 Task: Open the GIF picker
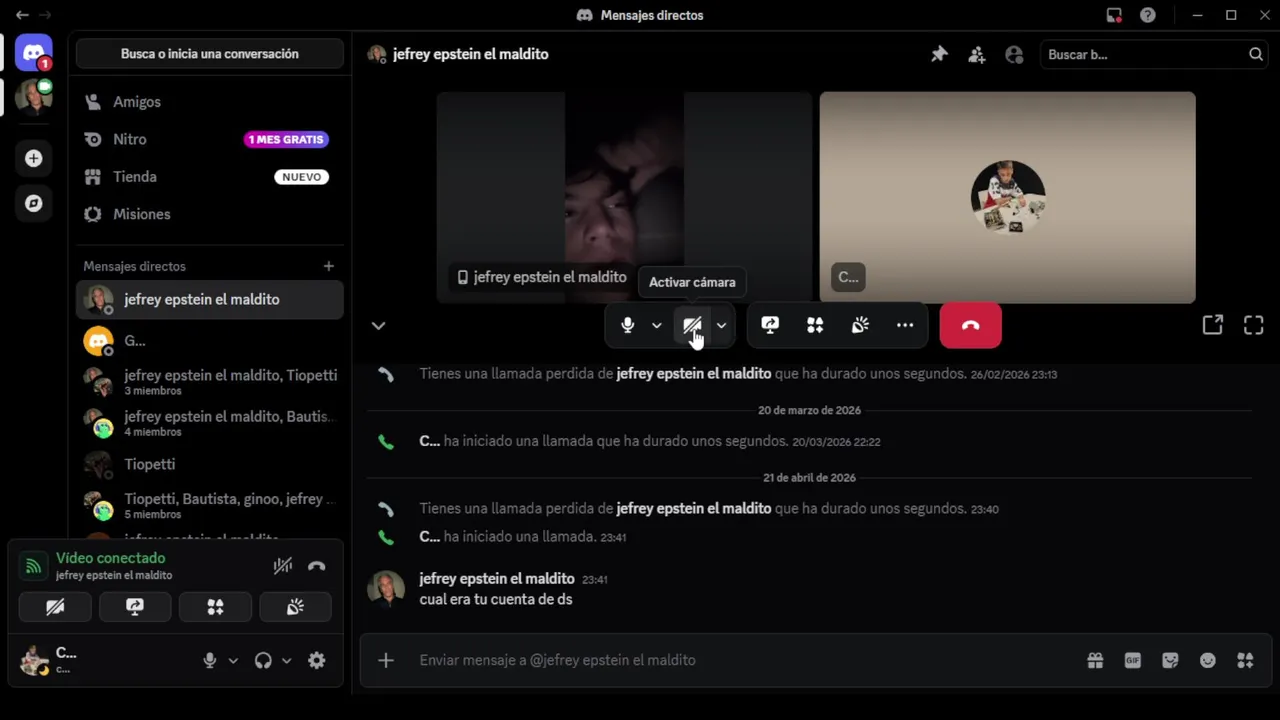coord(1133,660)
